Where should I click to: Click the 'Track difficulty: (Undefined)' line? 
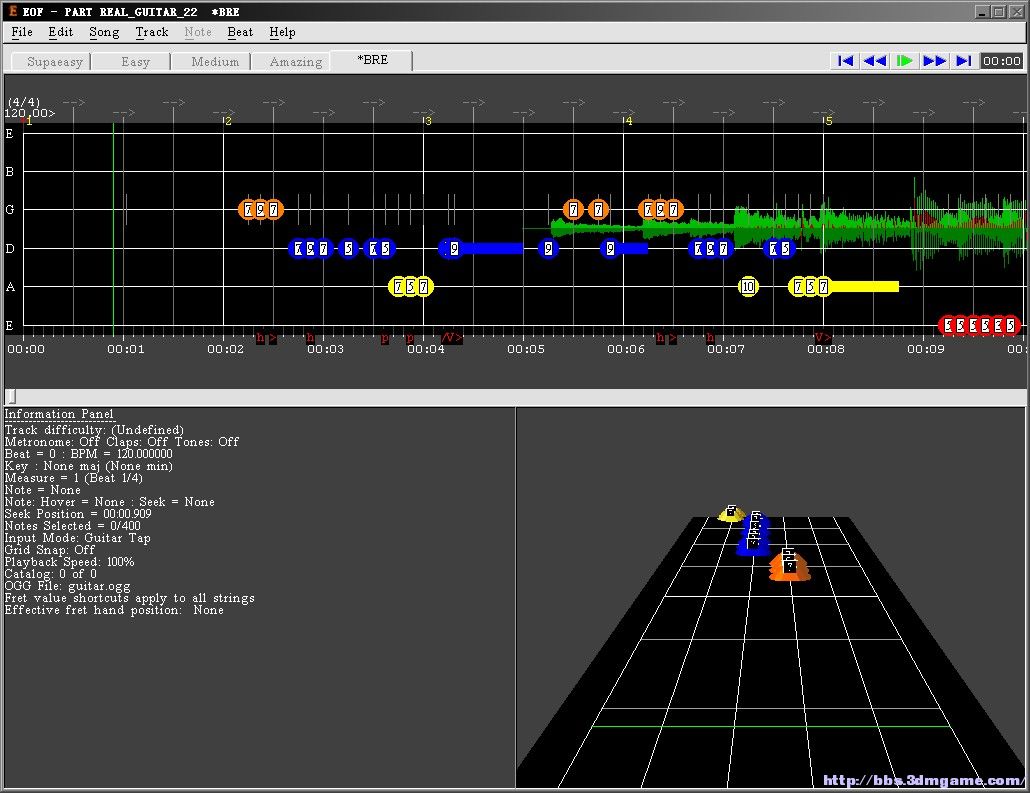(94, 430)
